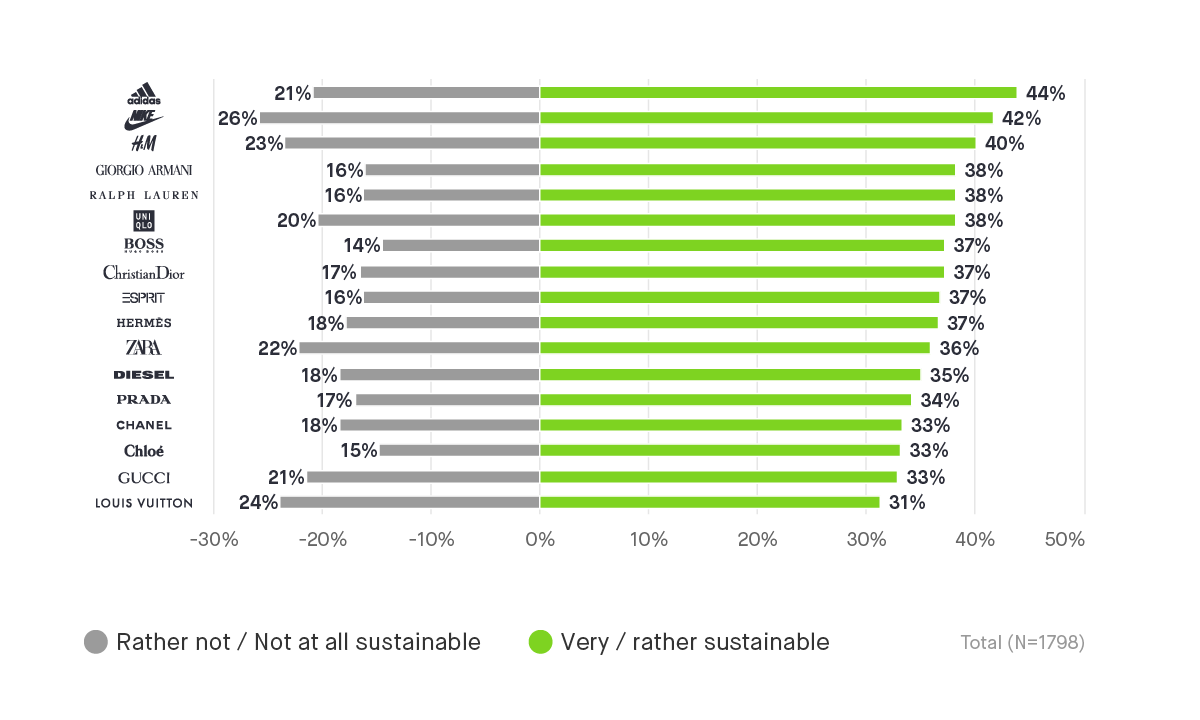Select the BOSS brand logo
This screenshot has width=1200, height=720.
[144, 246]
